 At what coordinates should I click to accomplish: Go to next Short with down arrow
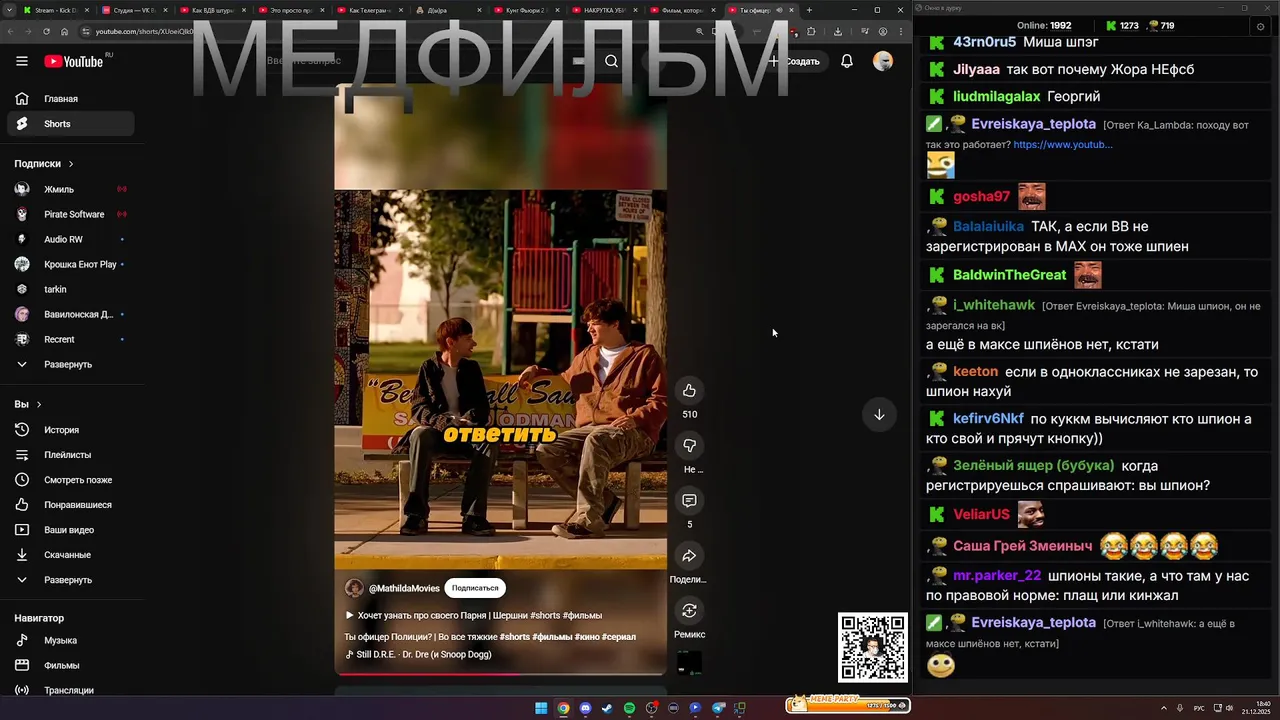point(879,414)
